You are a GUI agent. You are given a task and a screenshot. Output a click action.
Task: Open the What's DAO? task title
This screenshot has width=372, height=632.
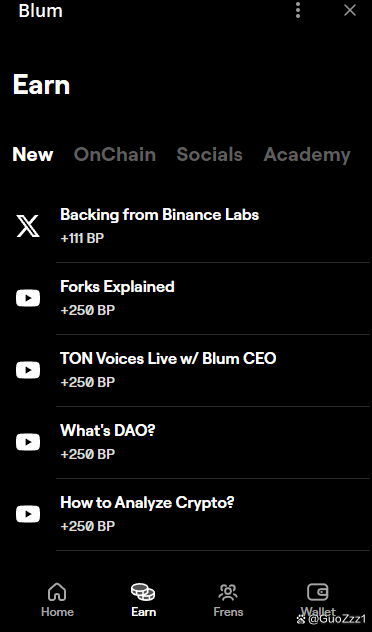(x=108, y=430)
